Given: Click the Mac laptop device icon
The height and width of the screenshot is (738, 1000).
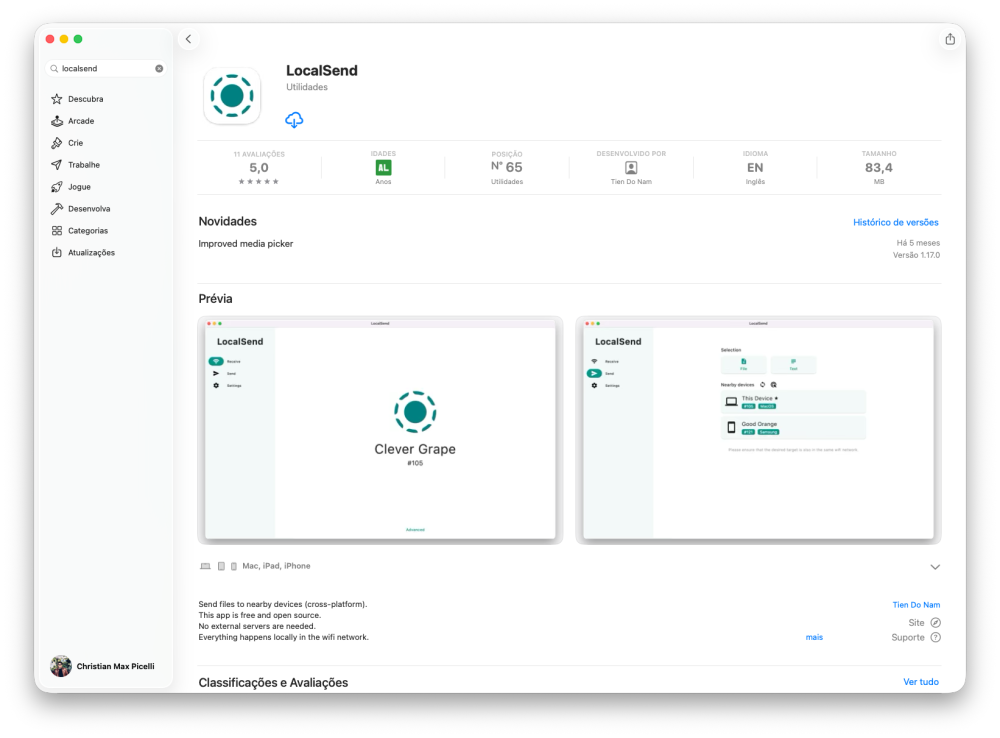Looking at the screenshot, I should (x=205, y=566).
